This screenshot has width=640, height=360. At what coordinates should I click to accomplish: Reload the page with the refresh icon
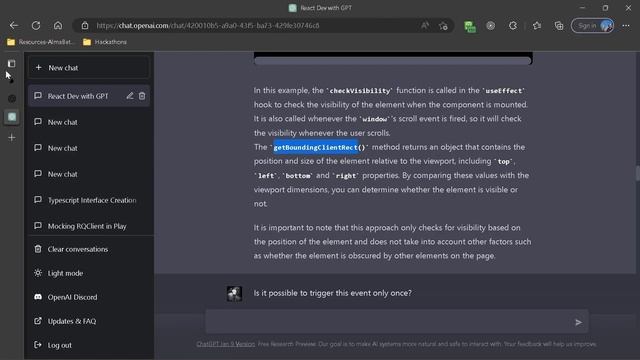[36, 26]
